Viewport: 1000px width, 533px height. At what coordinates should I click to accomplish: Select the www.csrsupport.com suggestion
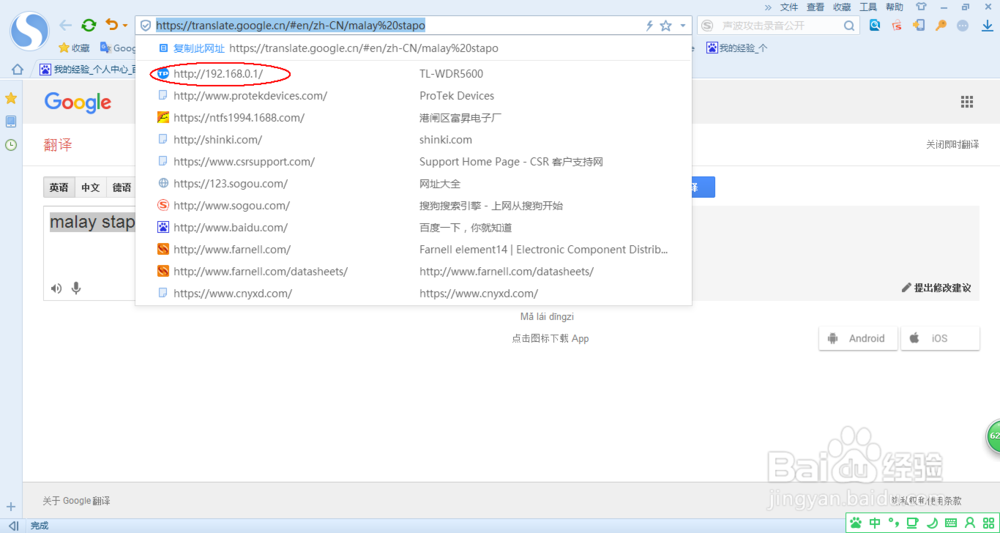(x=413, y=162)
